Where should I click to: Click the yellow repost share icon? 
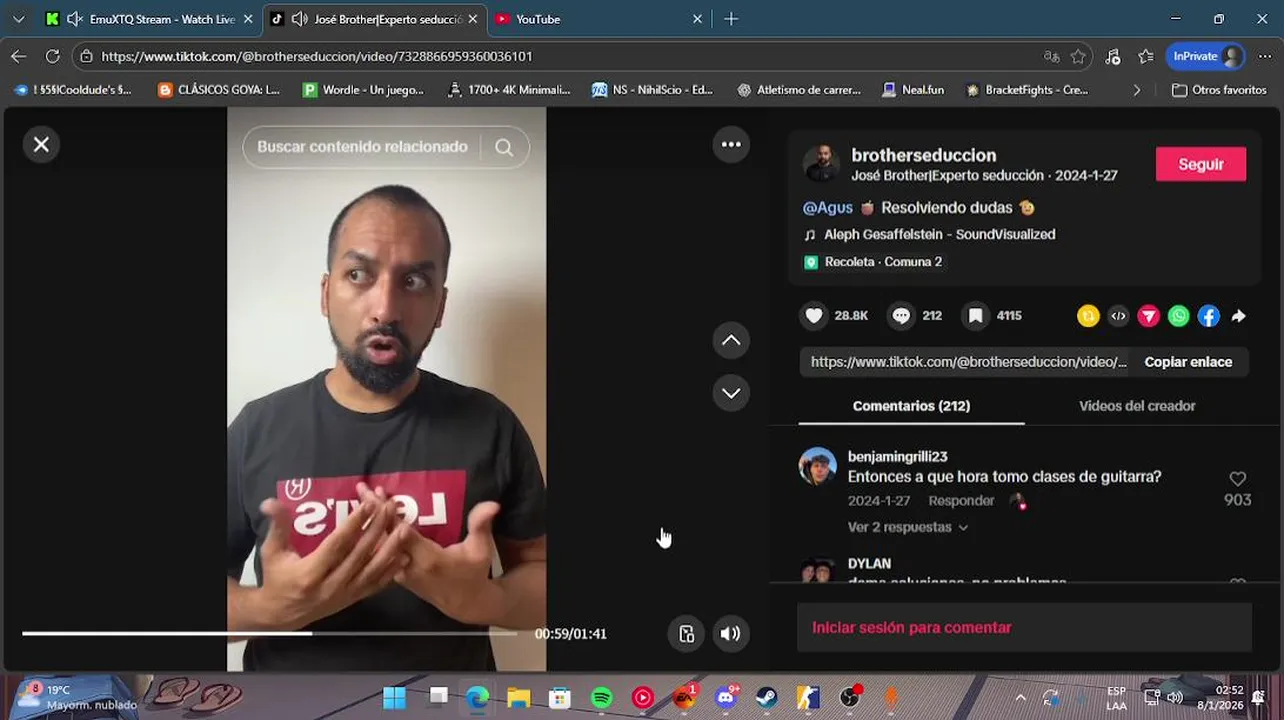(1088, 316)
